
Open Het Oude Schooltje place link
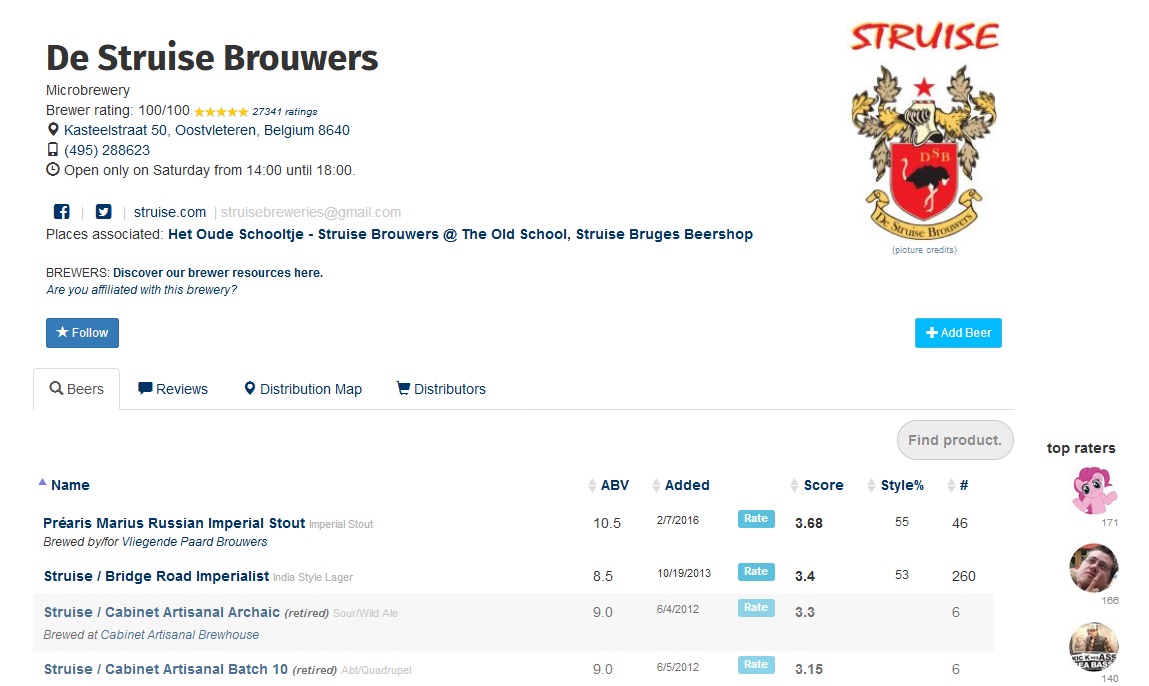(x=366, y=234)
